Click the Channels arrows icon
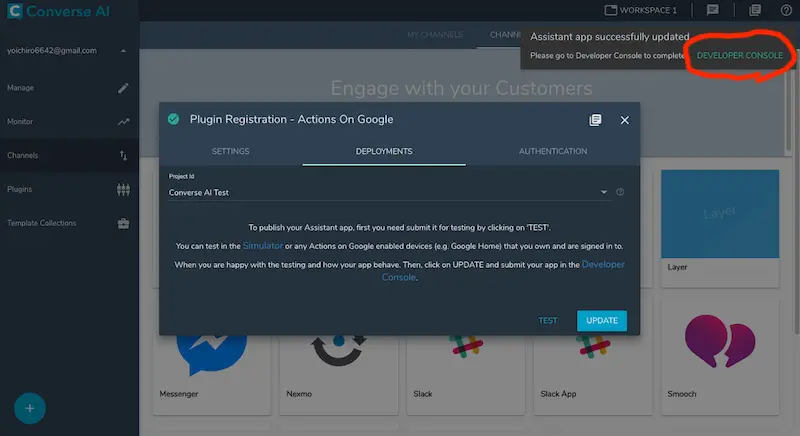This screenshot has width=800, height=436. pyautogui.click(x=123, y=156)
